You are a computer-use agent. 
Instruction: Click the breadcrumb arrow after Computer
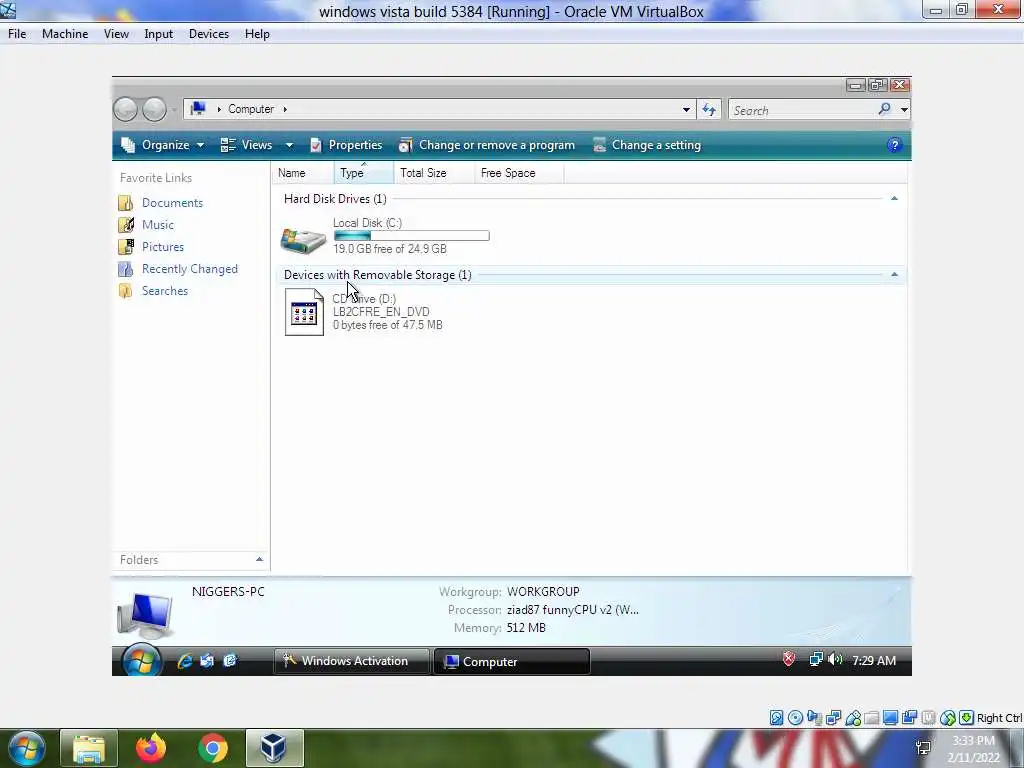(x=285, y=109)
